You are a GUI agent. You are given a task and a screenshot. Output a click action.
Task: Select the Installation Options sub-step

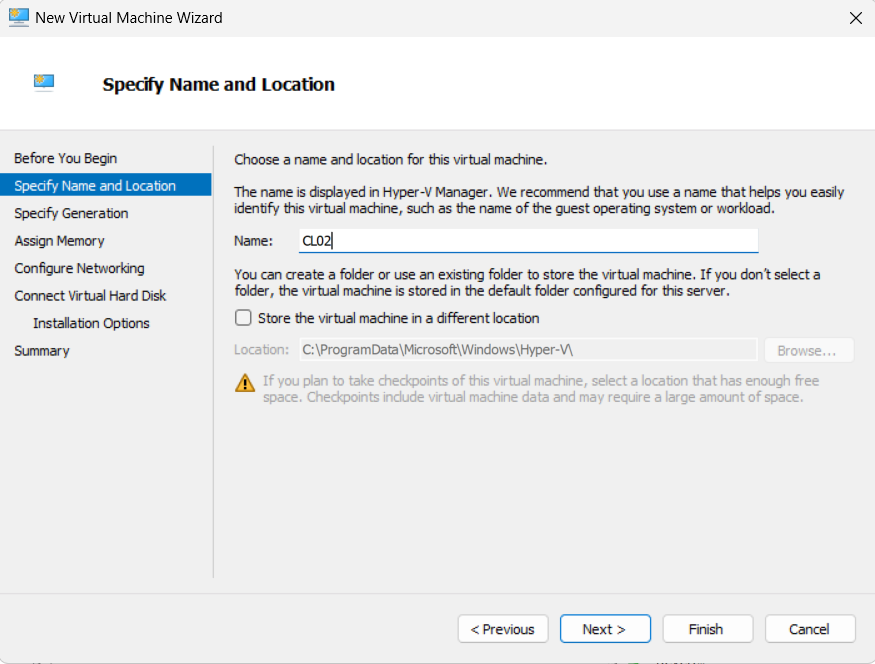point(91,323)
